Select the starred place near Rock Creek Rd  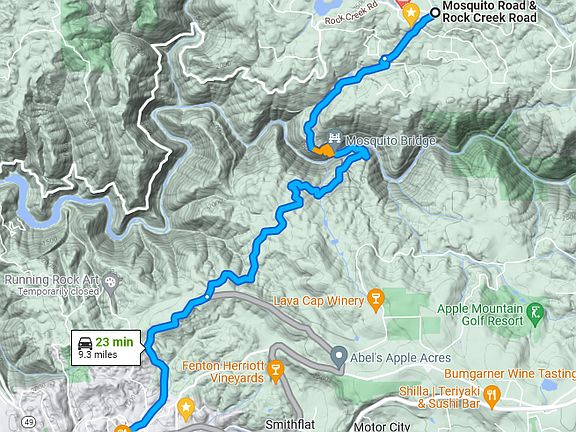411,14
